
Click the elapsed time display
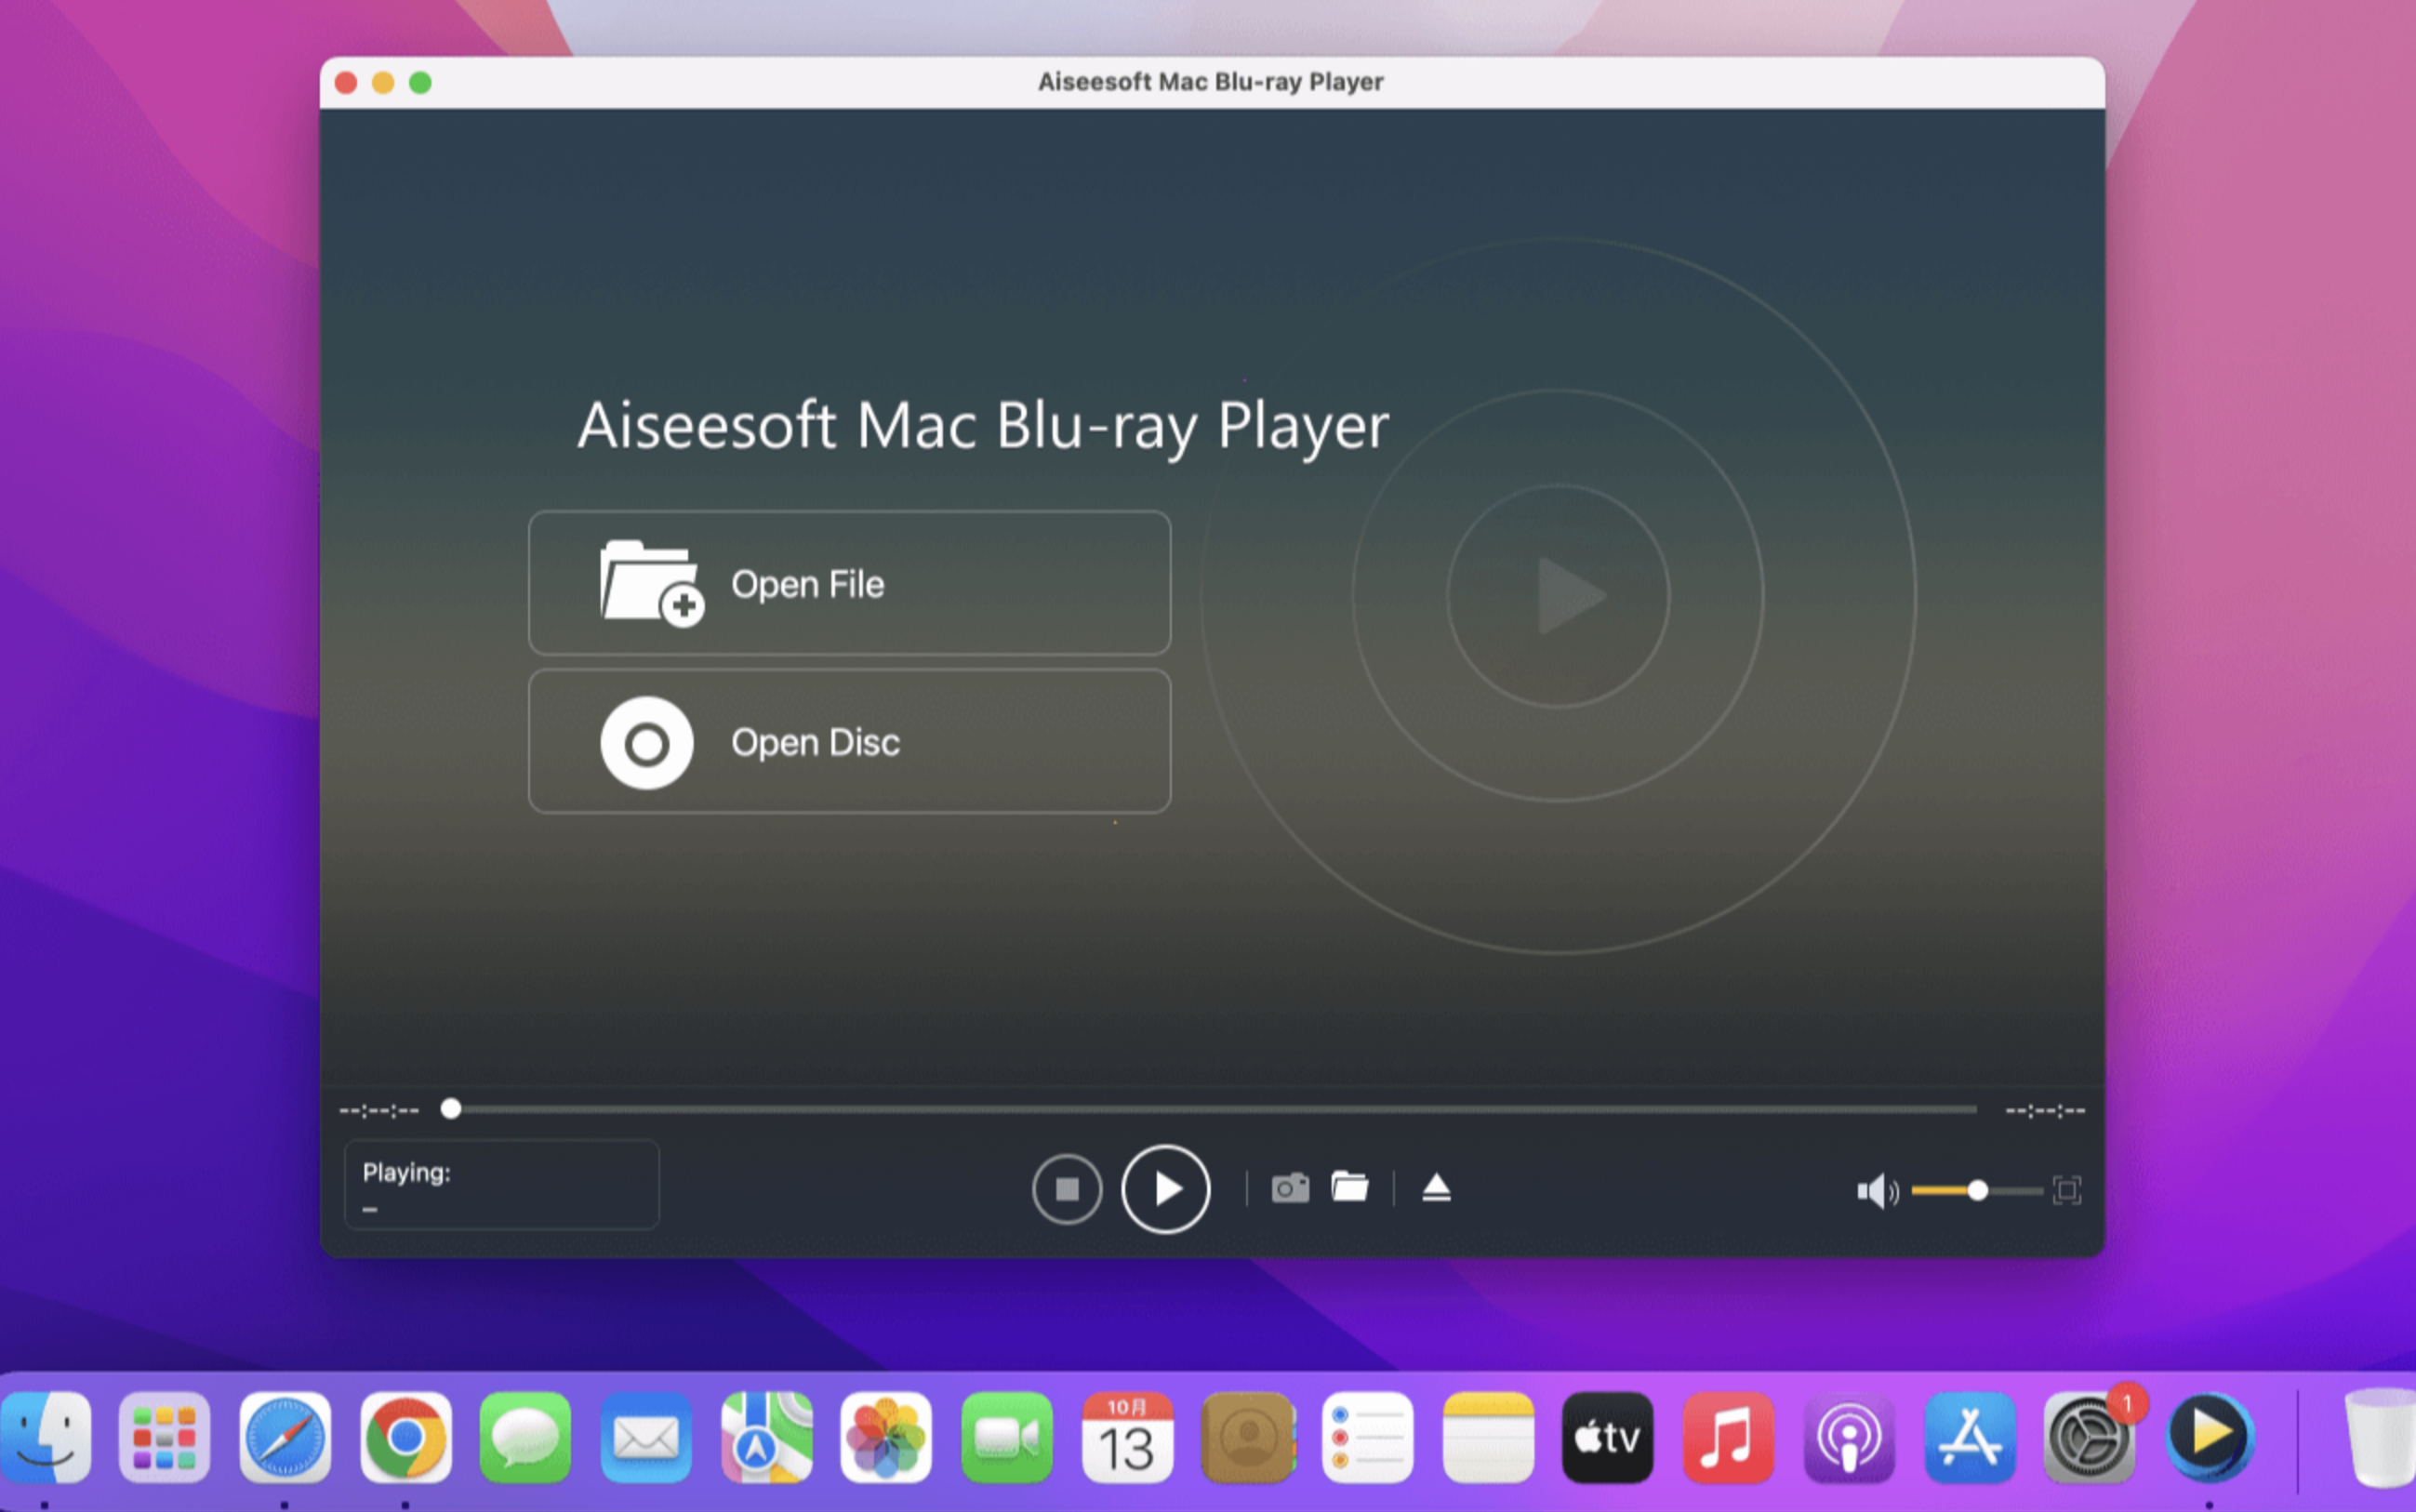(x=379, y=1110)
